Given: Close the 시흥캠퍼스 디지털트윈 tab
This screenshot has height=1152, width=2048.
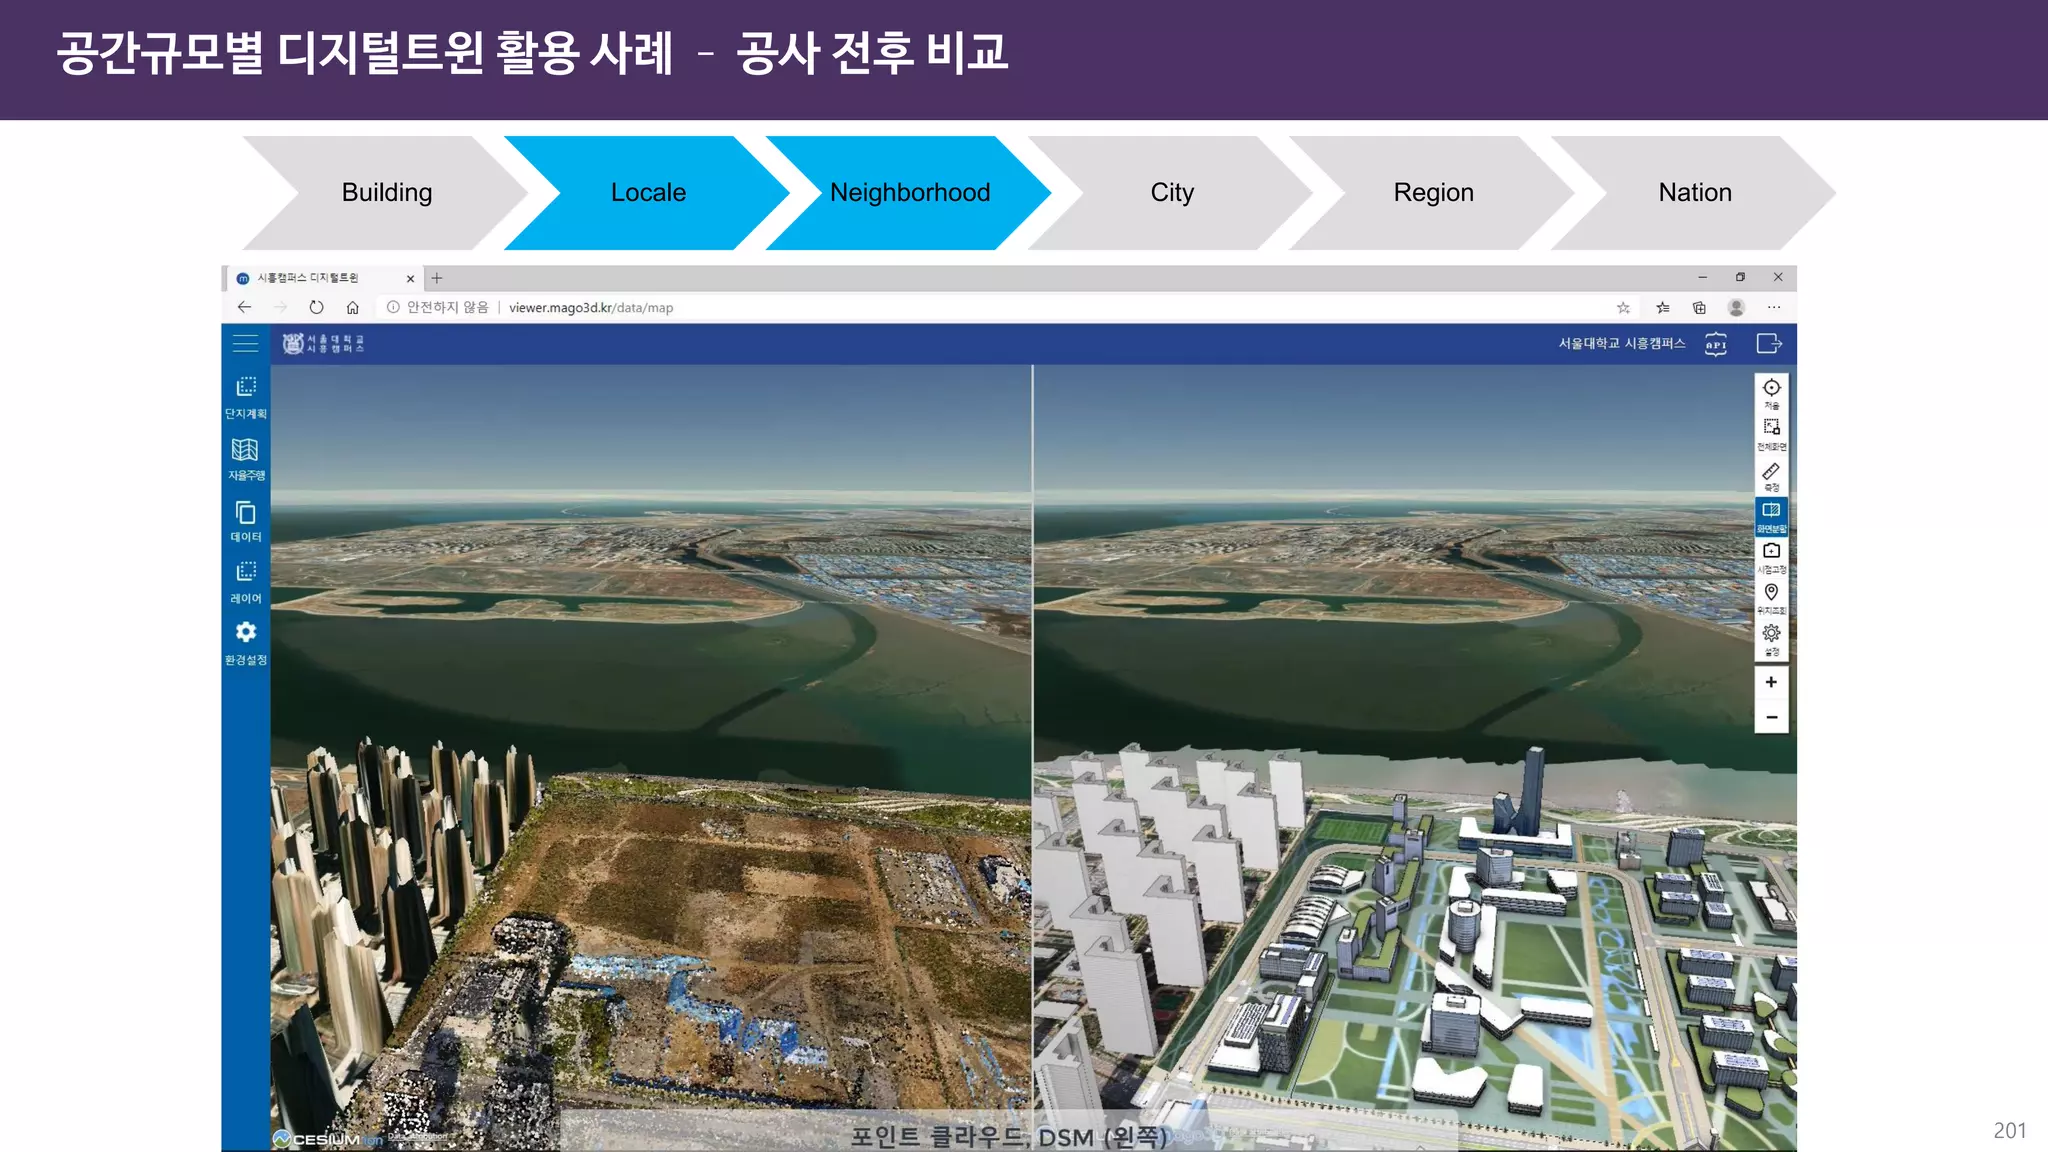Looking at the screenshot, I should tap(410, 279).
